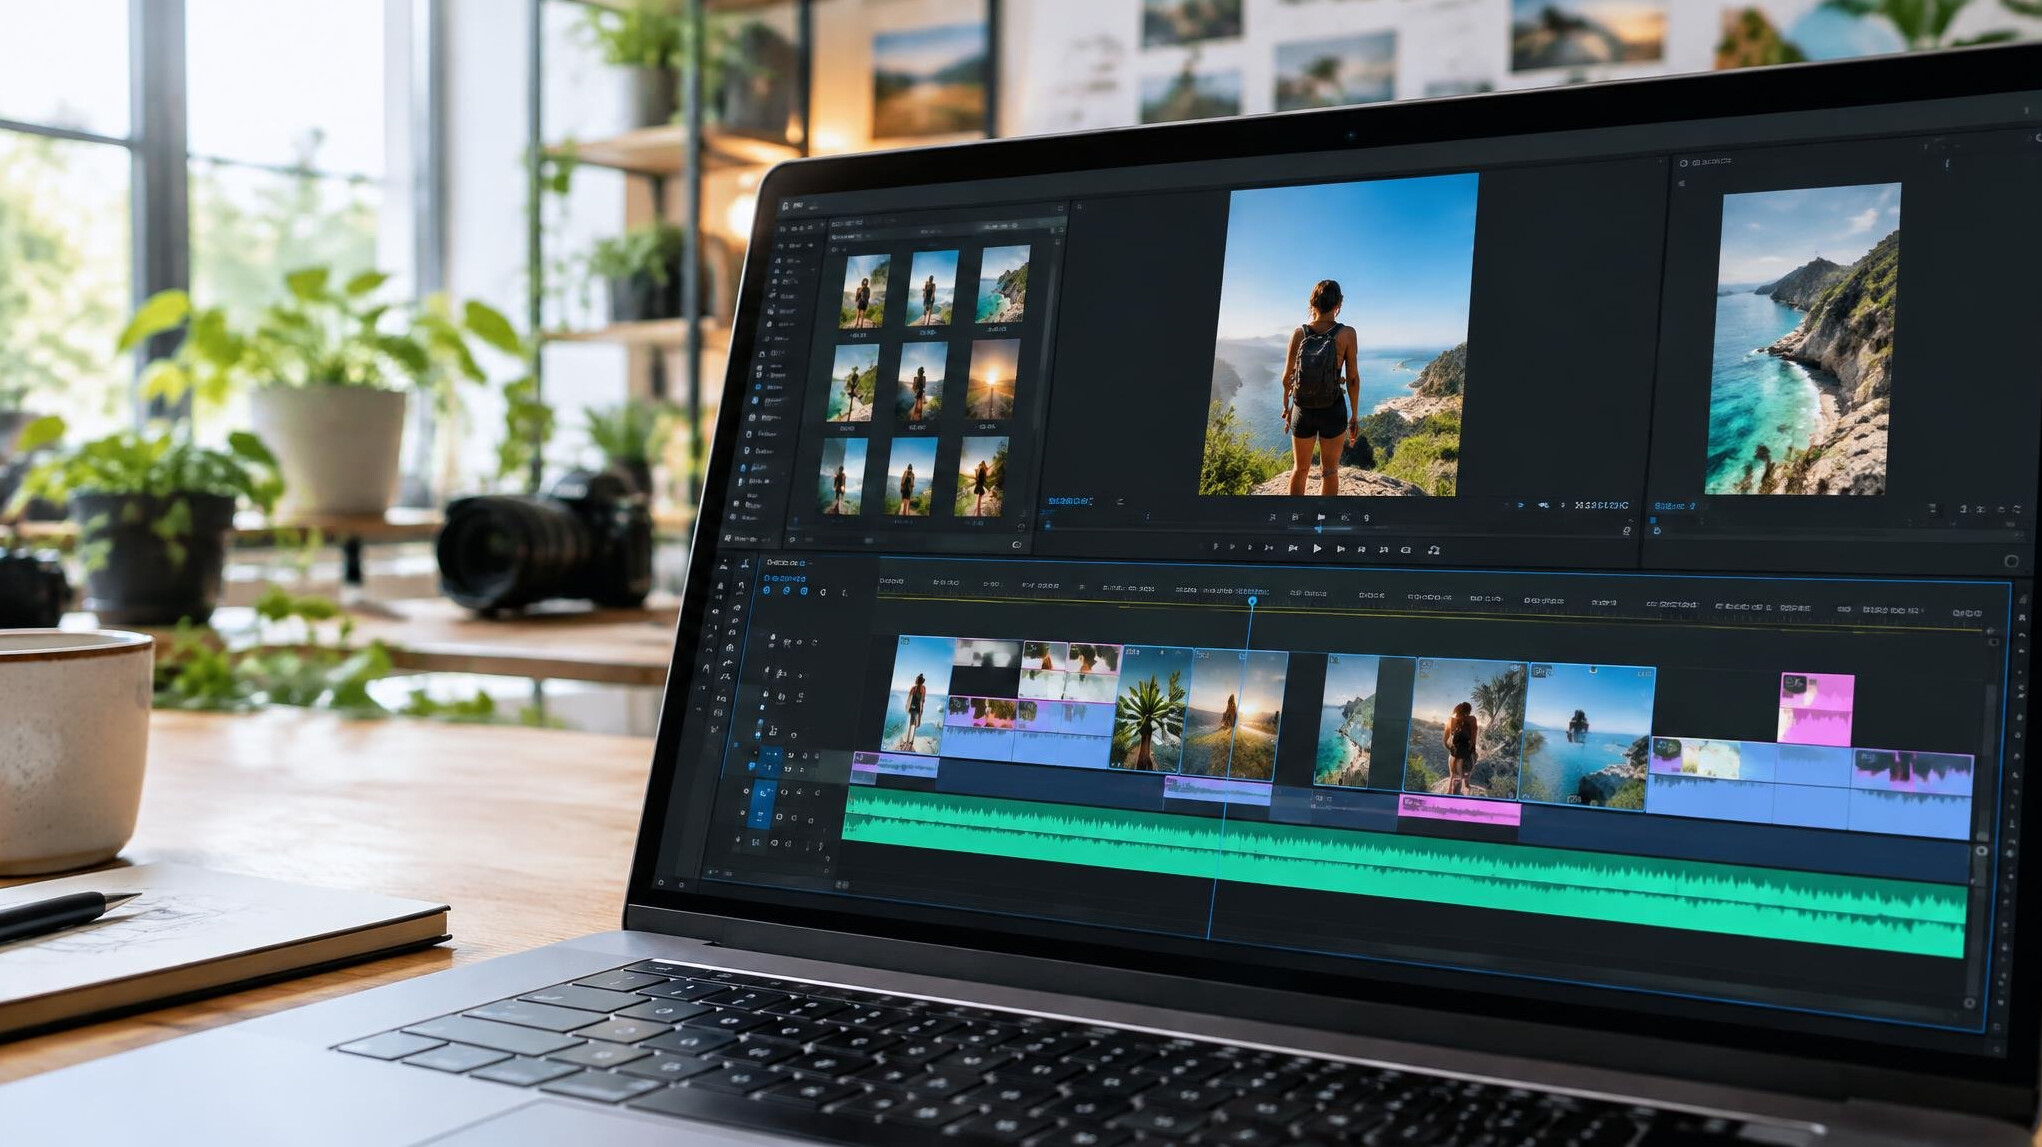Select the small pink clip below the woman-and-palms clip

coord(1459,809)
